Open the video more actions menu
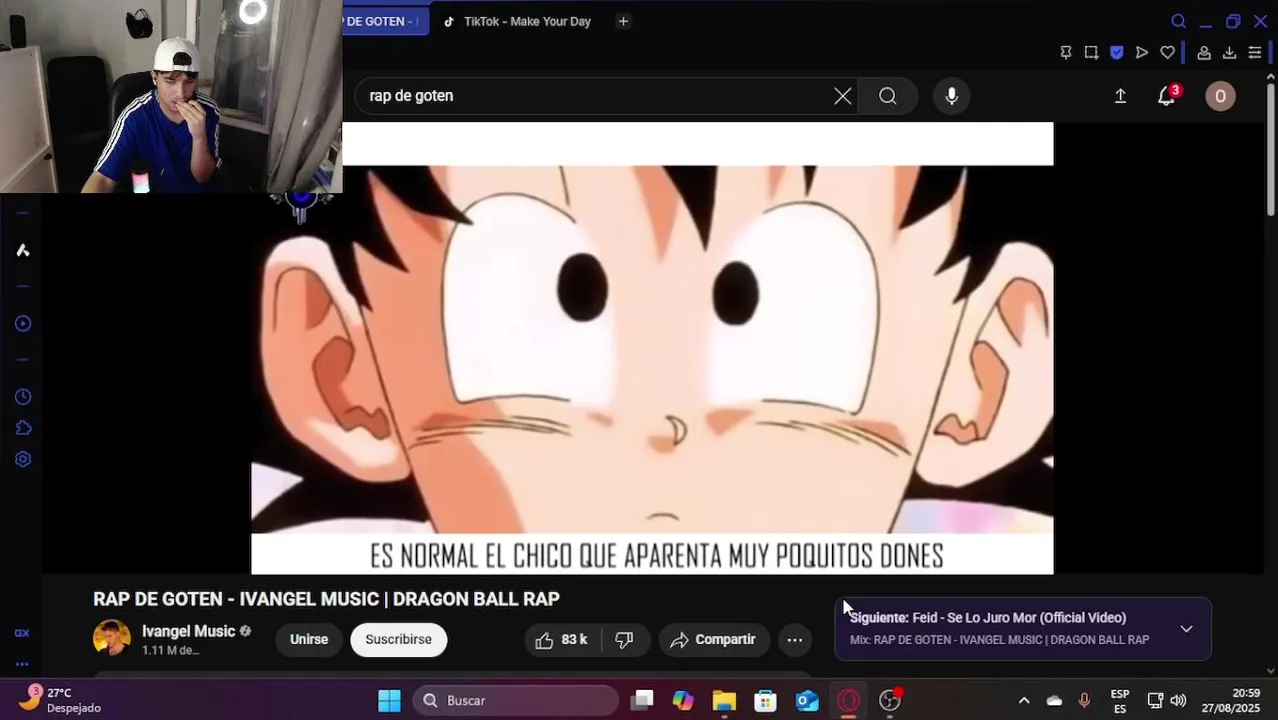 [x=794, y=640]
